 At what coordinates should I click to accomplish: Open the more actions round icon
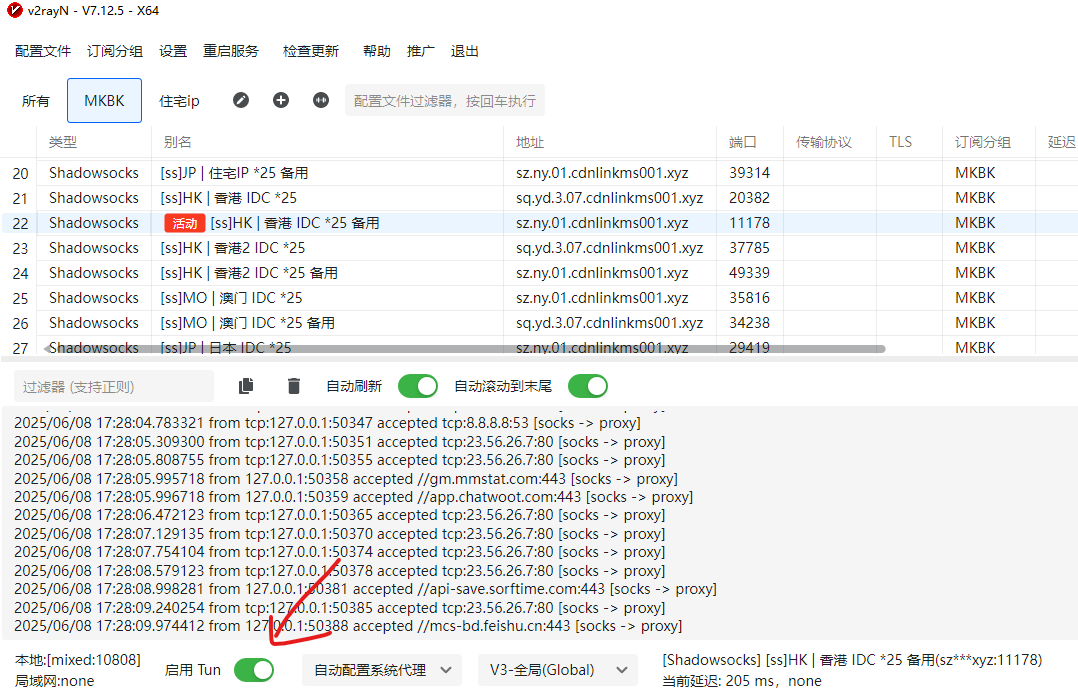pyautogui.click(x=320, y=100)
